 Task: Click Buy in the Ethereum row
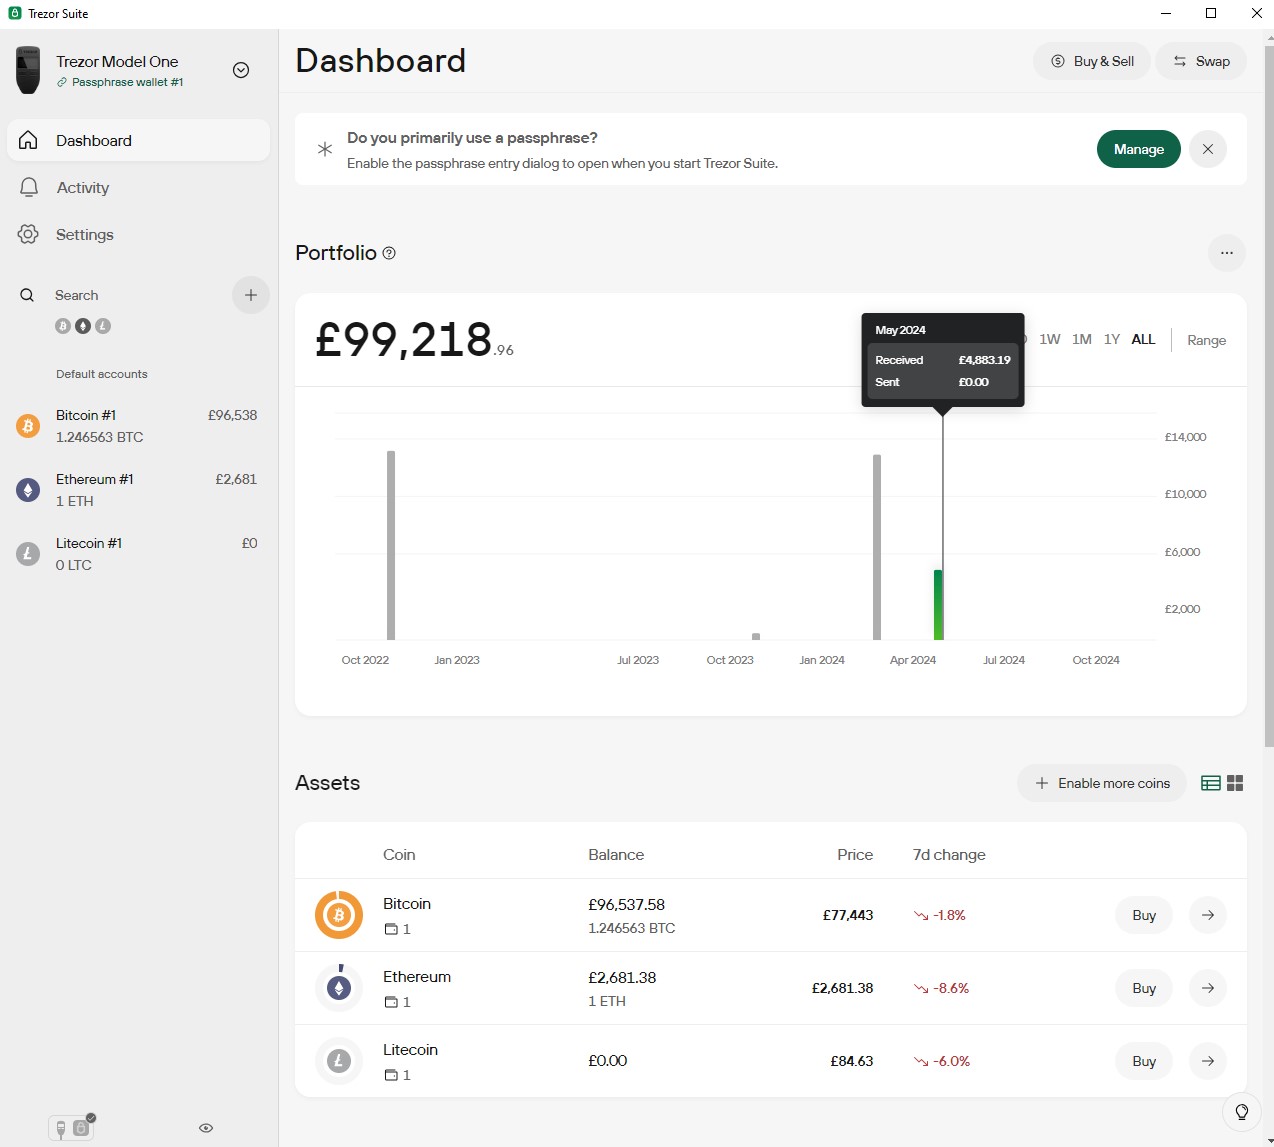click(x=1144, y=988)
